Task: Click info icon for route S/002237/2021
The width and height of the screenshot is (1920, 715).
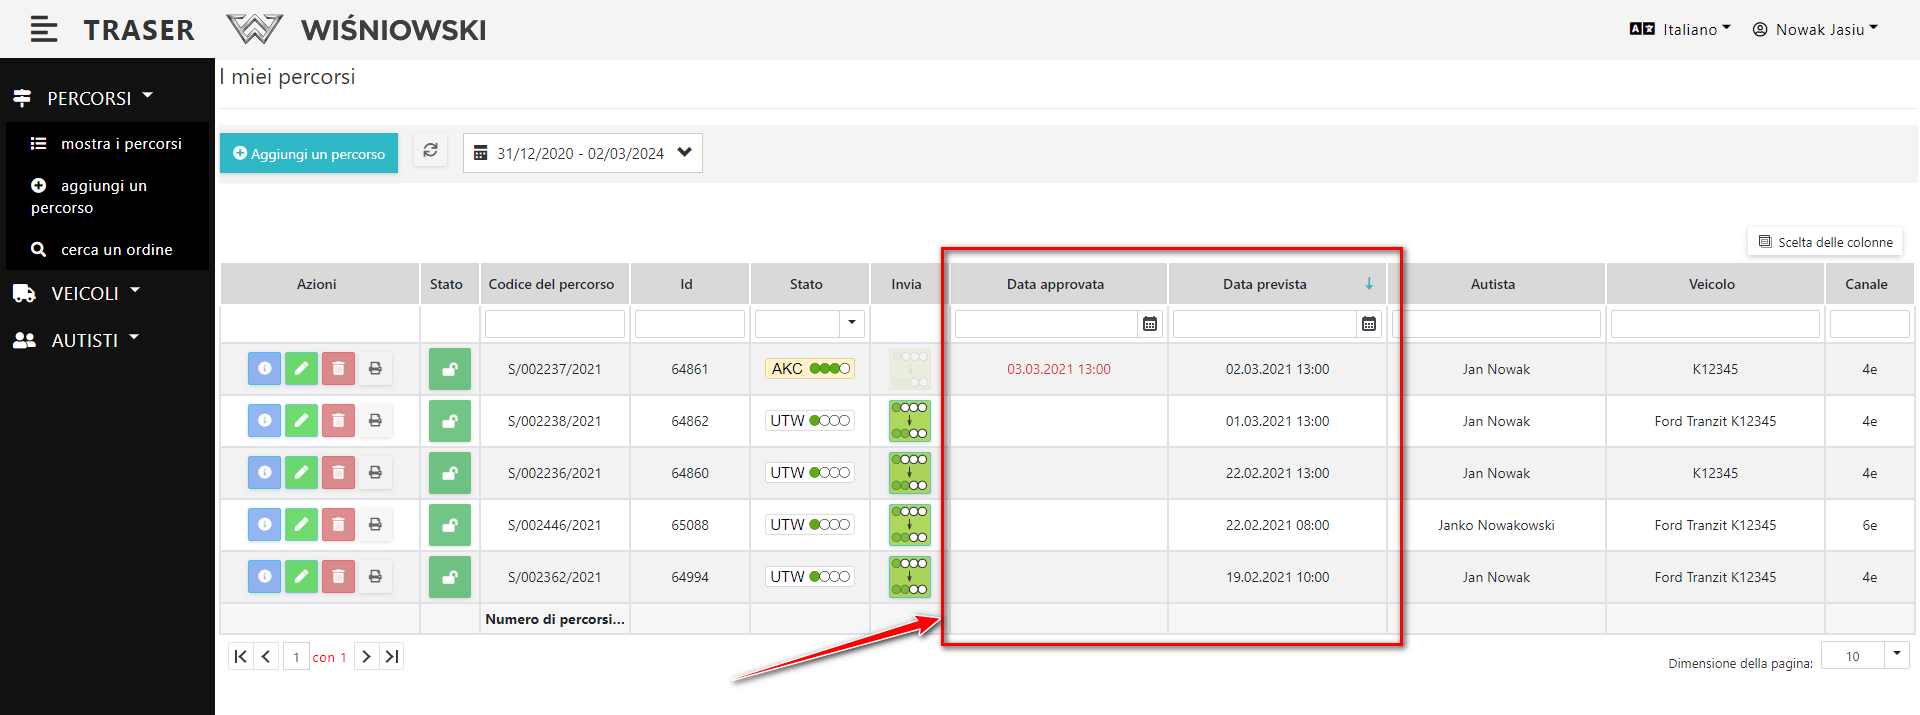Action: point(264,369)
